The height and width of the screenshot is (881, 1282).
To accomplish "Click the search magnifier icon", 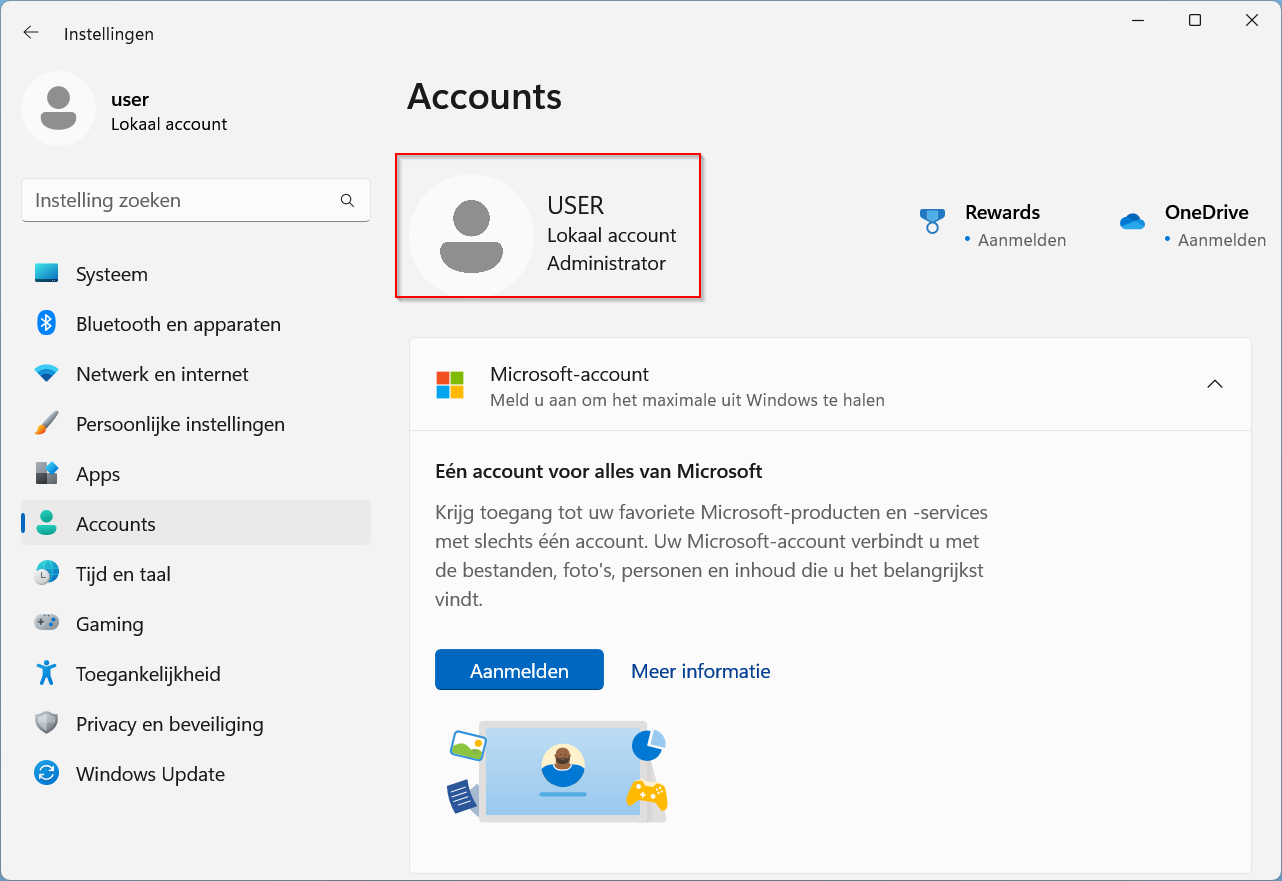I will (x=347, y=200).
